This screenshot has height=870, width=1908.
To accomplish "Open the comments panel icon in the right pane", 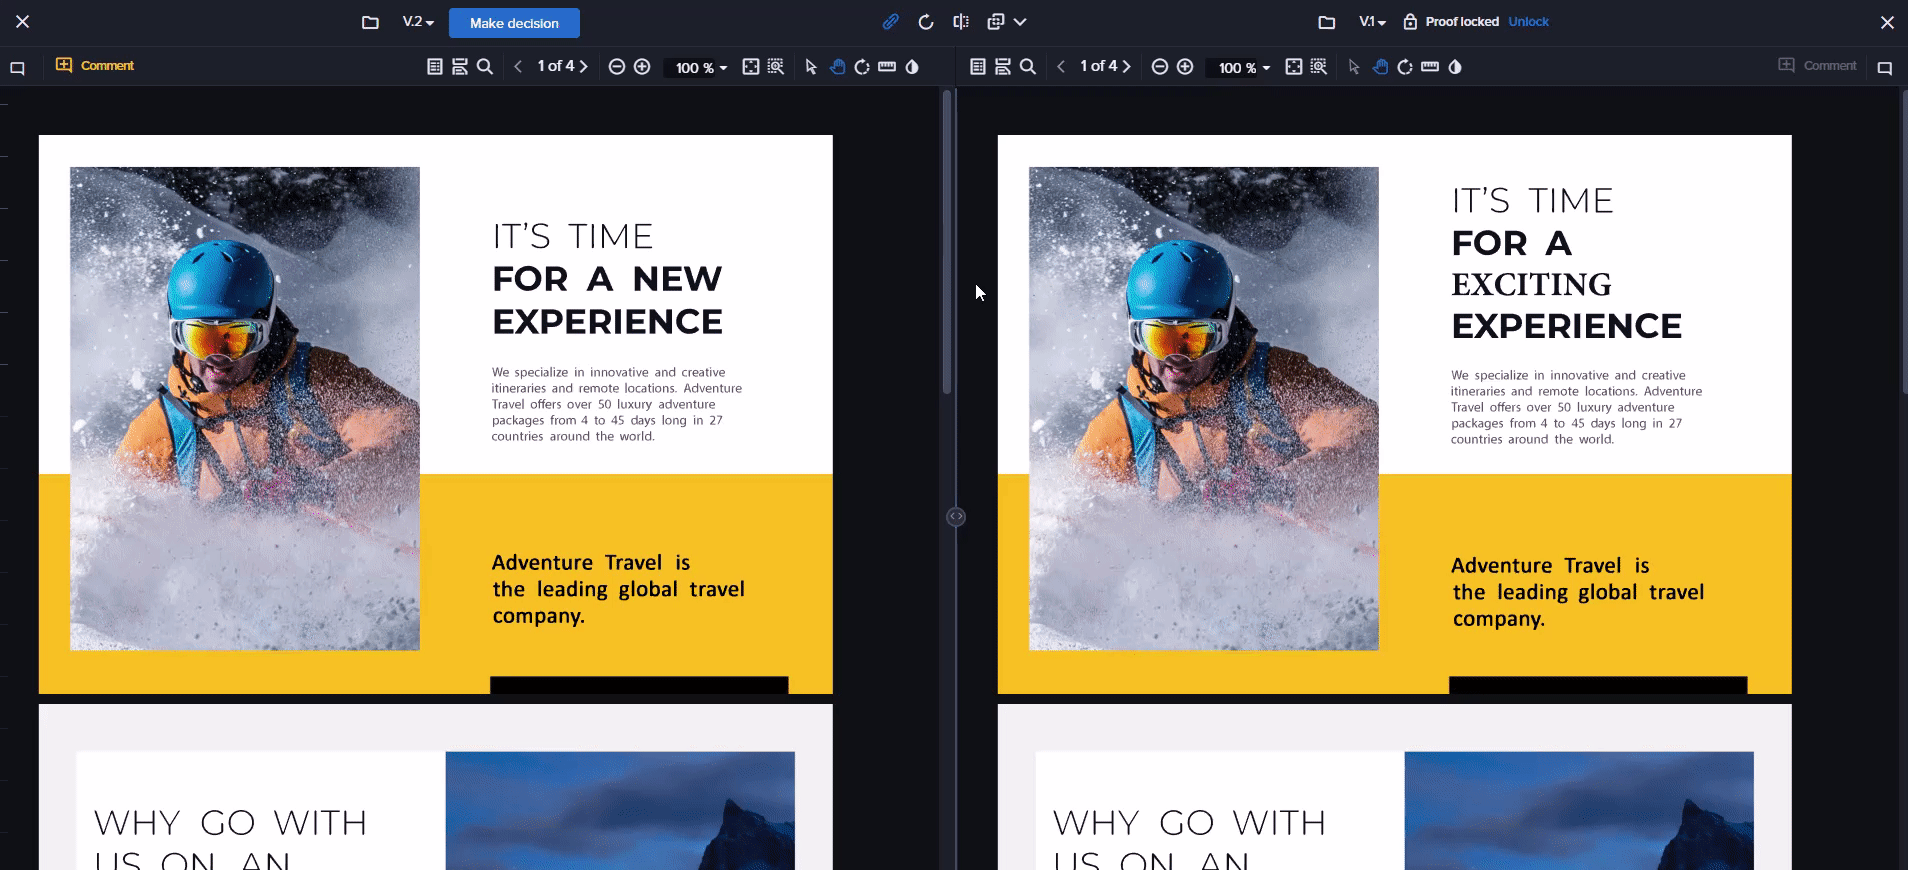I will click(1885, 68).
